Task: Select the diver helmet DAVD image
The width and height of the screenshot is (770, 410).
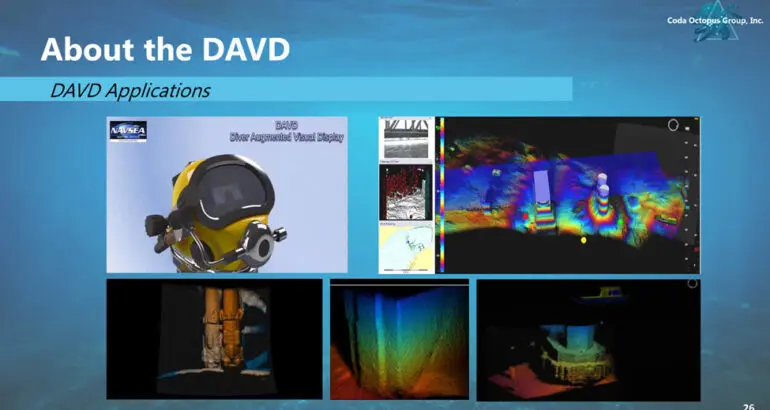Action: coord(227,195)
